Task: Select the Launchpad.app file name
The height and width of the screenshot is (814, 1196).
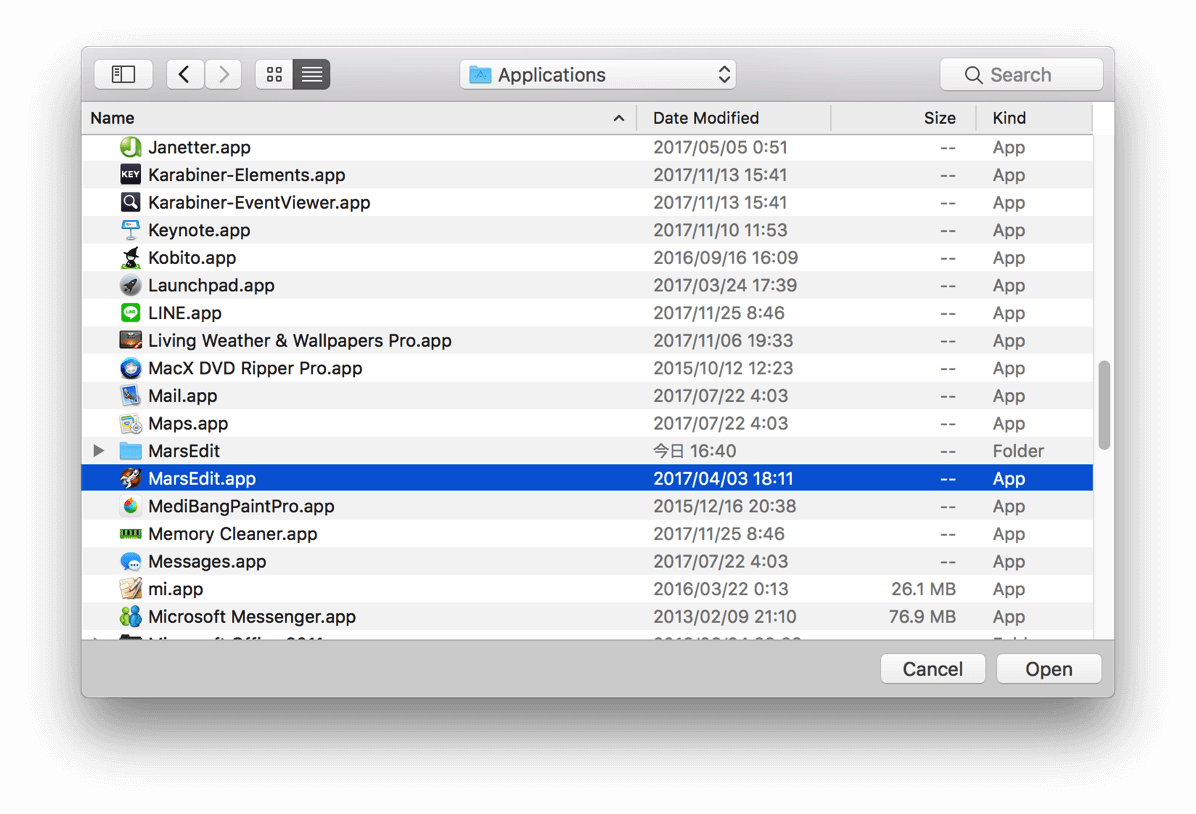Action: [x=211, y=285]
